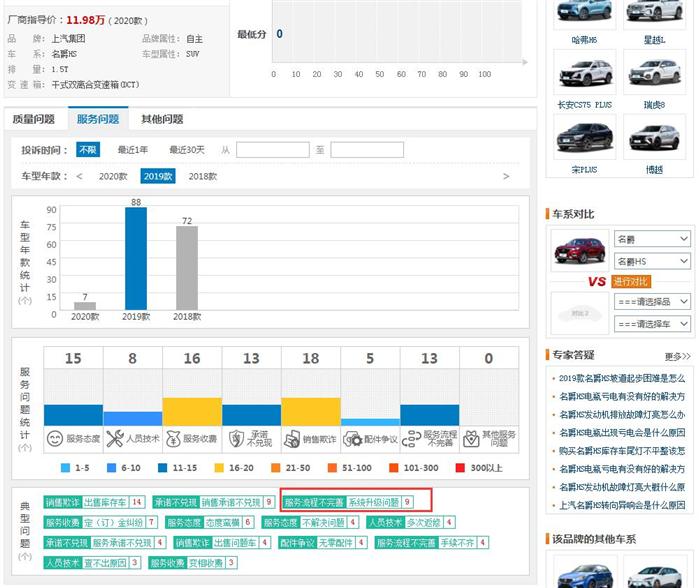Viewport: 700px width, 588px height.
Task: Click the 定（订）金纠纷 tag
Action: (x=101, y=522)
